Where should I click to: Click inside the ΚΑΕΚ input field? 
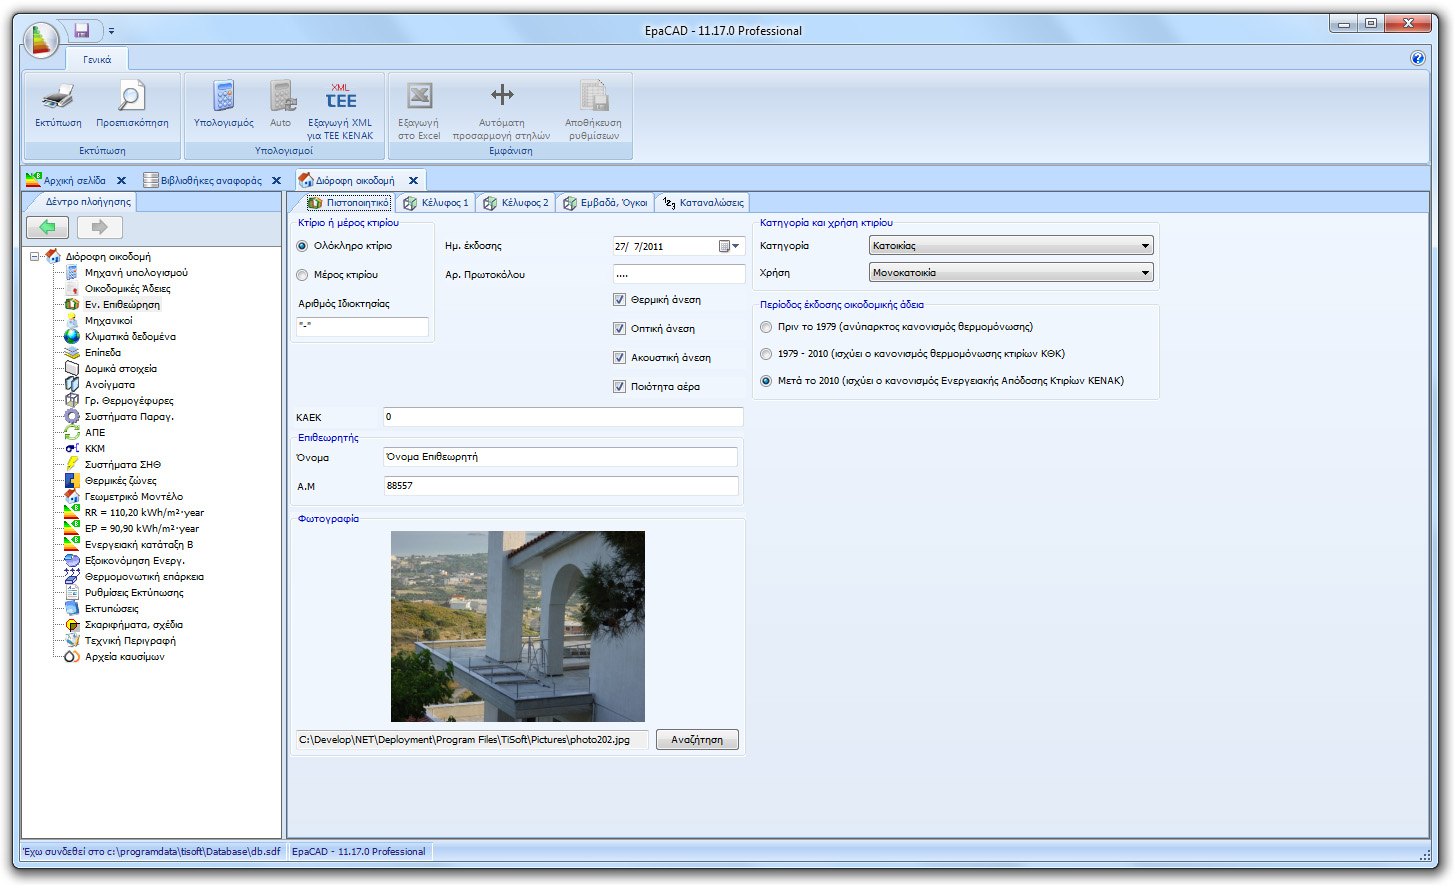[x=560, y=417]
